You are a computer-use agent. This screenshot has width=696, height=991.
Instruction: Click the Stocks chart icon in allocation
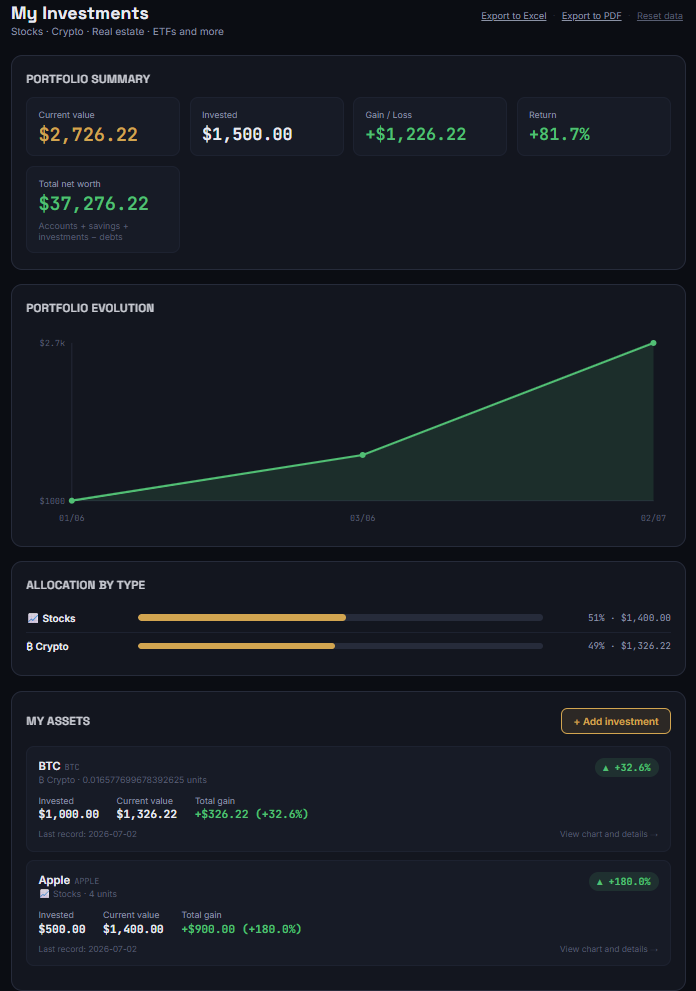pyautogui.click(x=33, y=618)
